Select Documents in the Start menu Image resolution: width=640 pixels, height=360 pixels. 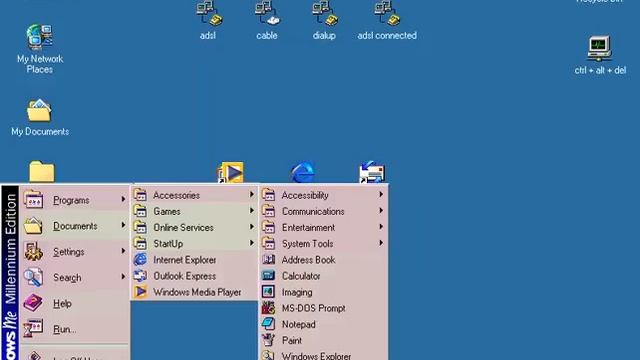point(75,226)
